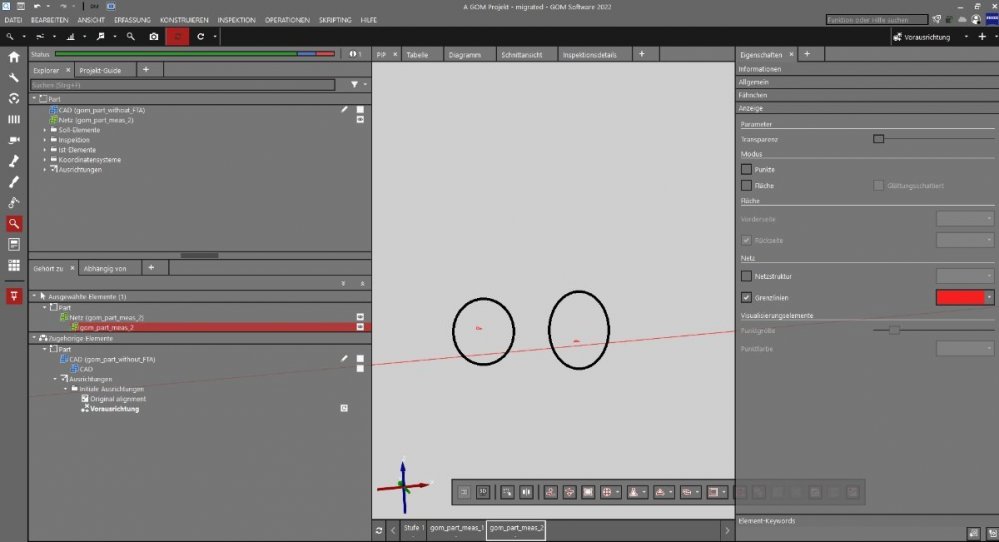Click the pencil icon on the CAD row
Viewport: 999px width, 542px height.
pyautogui.click(x=344, y=109)
